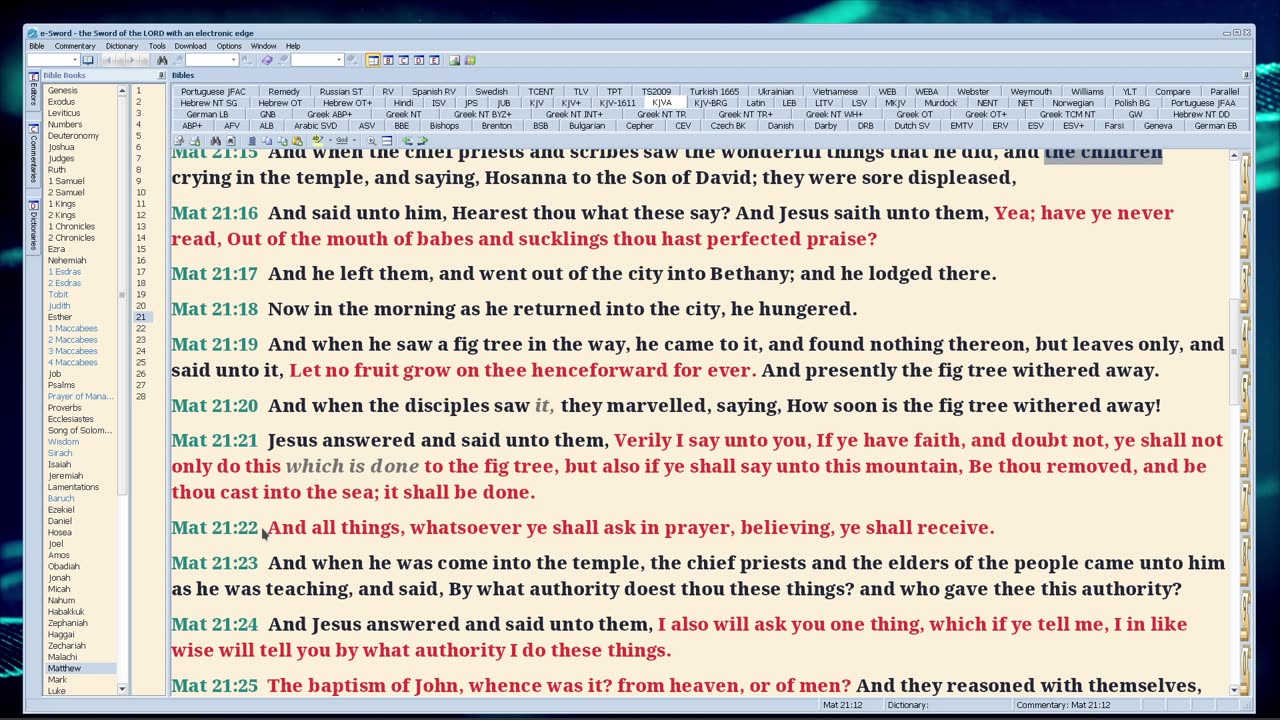Image resolution: width=1280 pixels, height=720 pixels.
Task: Open the God underline style dropdown arrow
Action: click(x=354, y=141)
